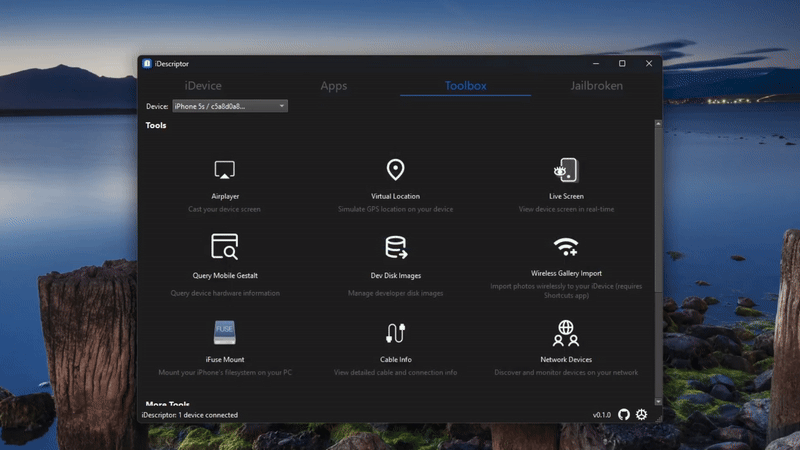The image size is (800, 450).
Task: Maximize the iDescriptor window
Action: pos(622,63)
